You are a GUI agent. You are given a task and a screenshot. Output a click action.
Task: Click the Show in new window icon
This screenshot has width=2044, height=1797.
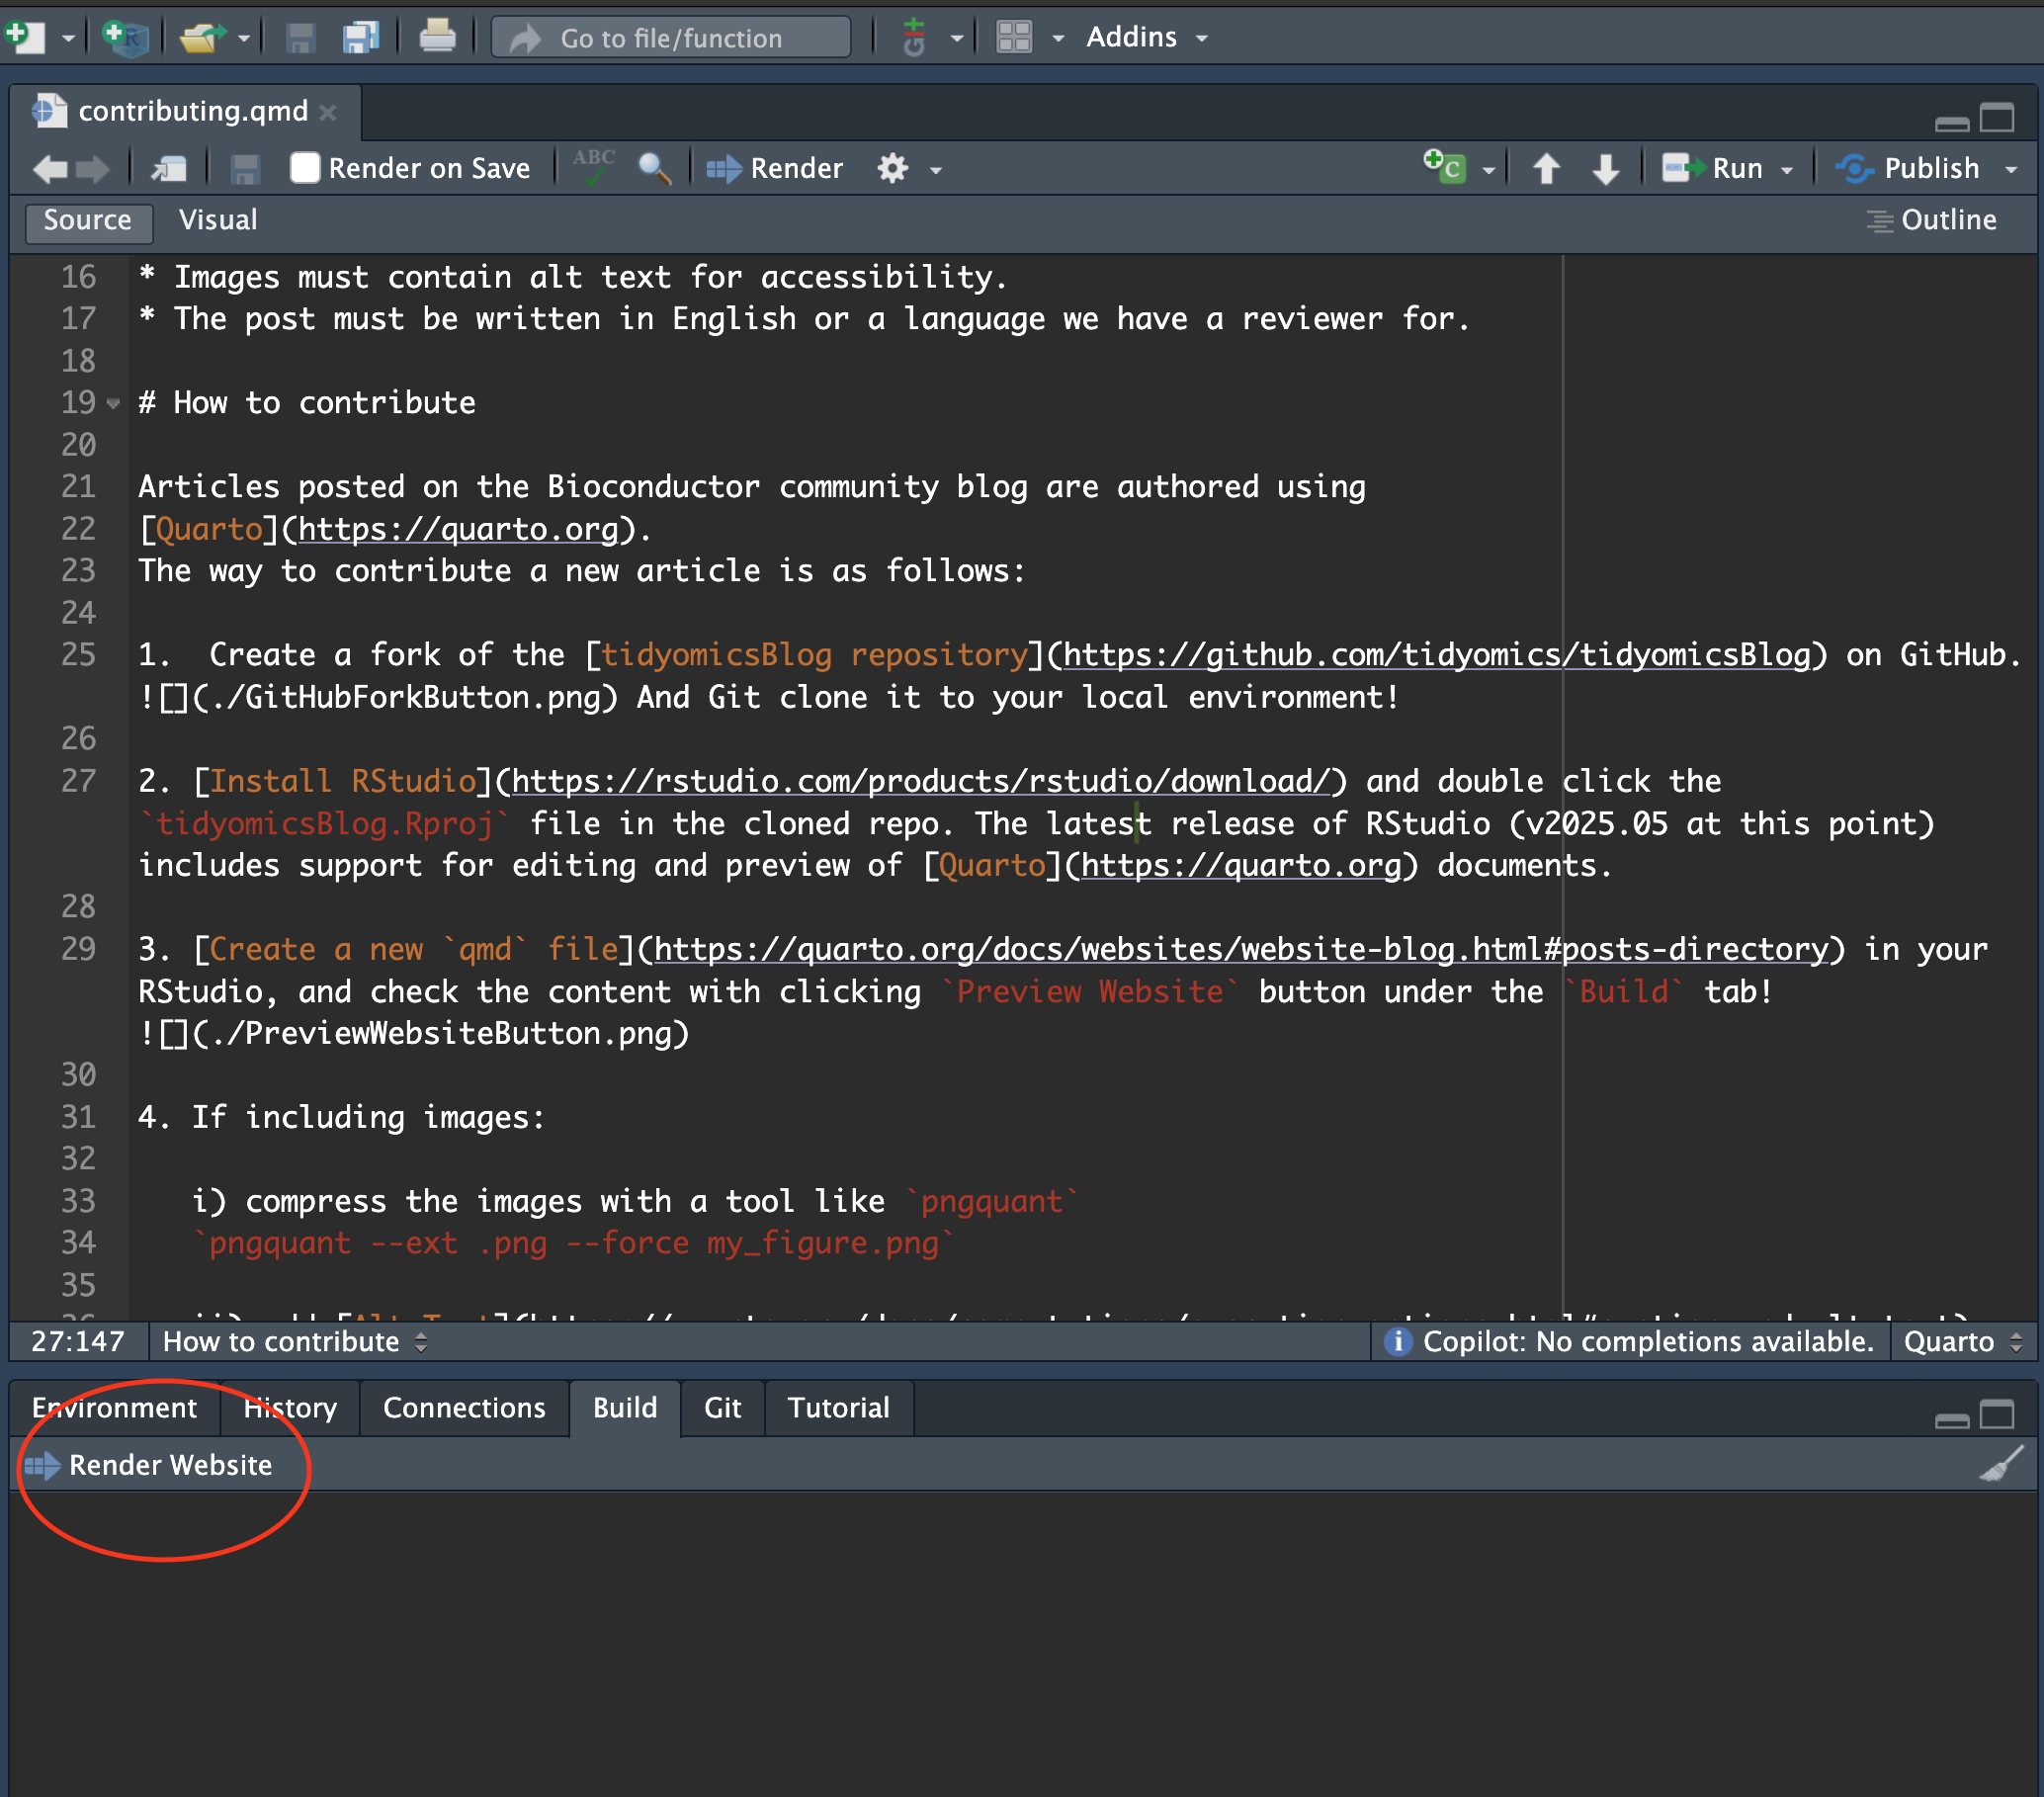click(169, 168)
